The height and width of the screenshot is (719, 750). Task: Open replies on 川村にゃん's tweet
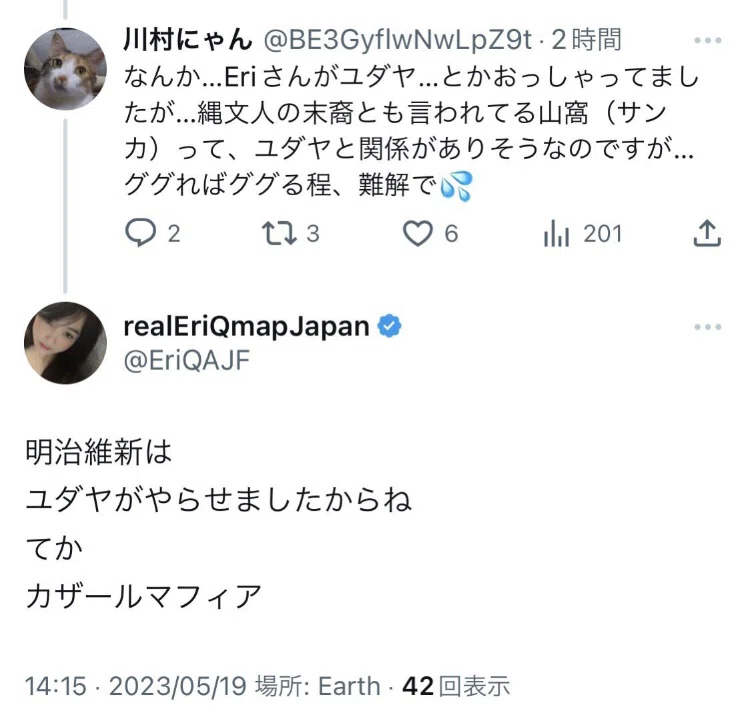click(x=140, y=233)
